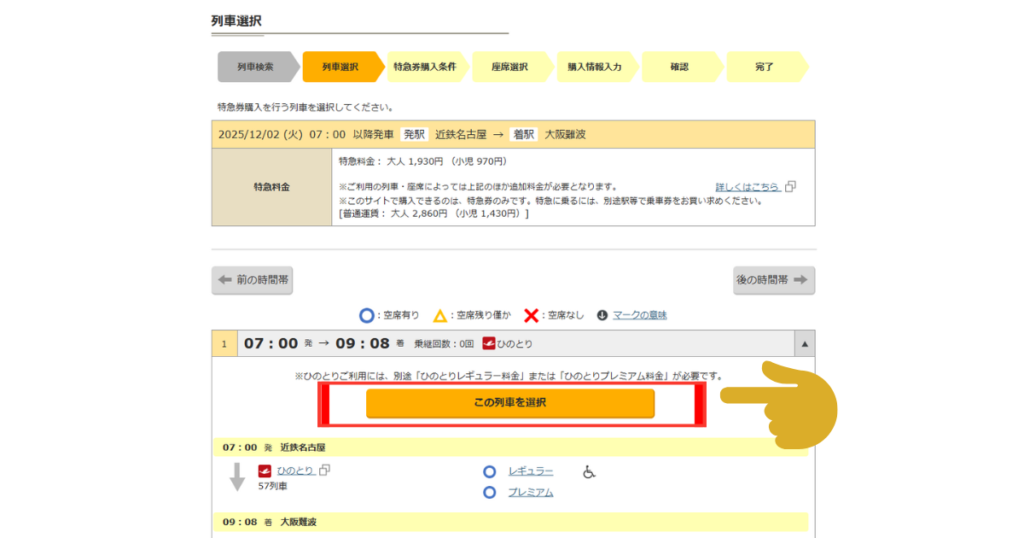The image size is (1024, 538).
Task: Go back to the 列車検索 step
Action: (x=255, y=67)
